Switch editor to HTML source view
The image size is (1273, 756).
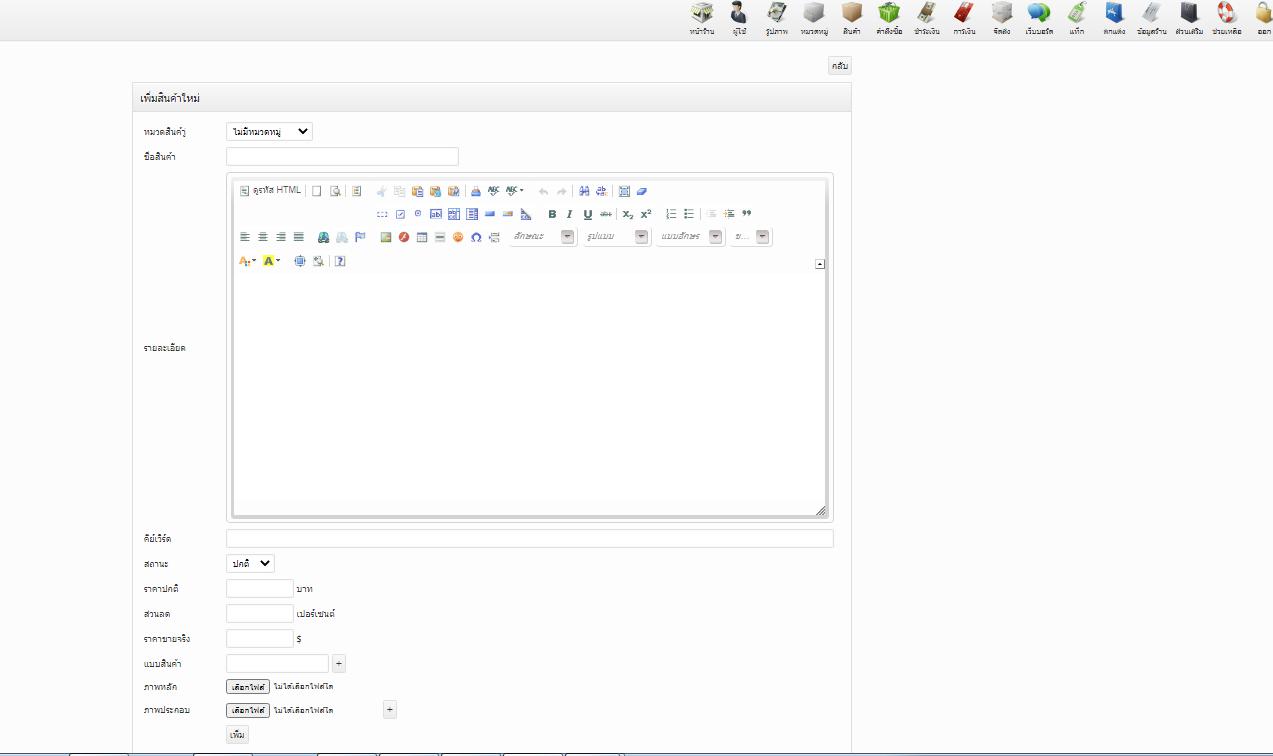[x=270, y=191]
